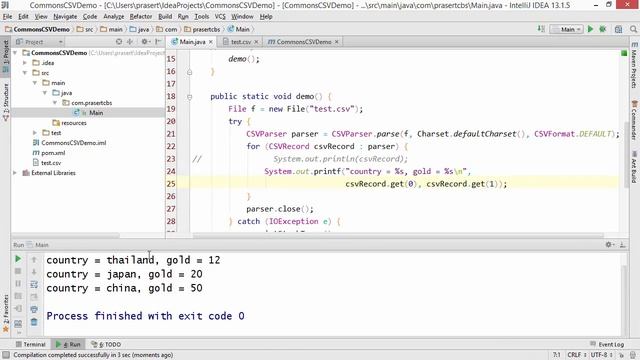
Task: Open Ant Build side panel
Action: 634,167
